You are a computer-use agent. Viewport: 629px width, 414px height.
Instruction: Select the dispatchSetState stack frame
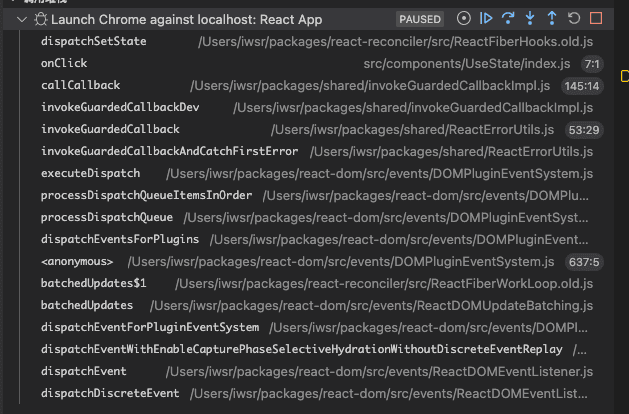click(94, 41)
